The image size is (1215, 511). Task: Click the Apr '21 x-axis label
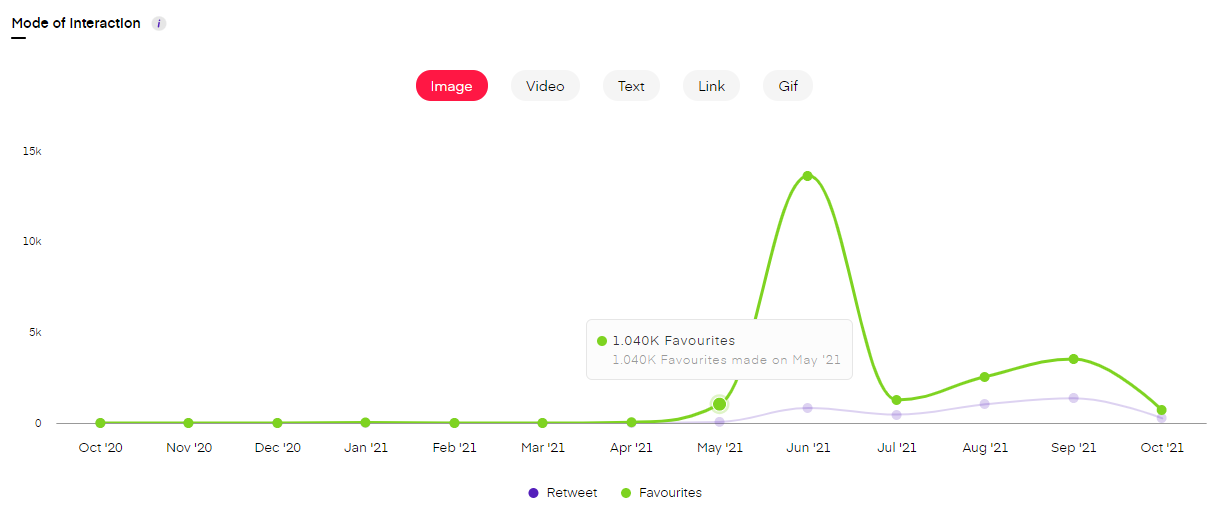[x=631, y=448]
